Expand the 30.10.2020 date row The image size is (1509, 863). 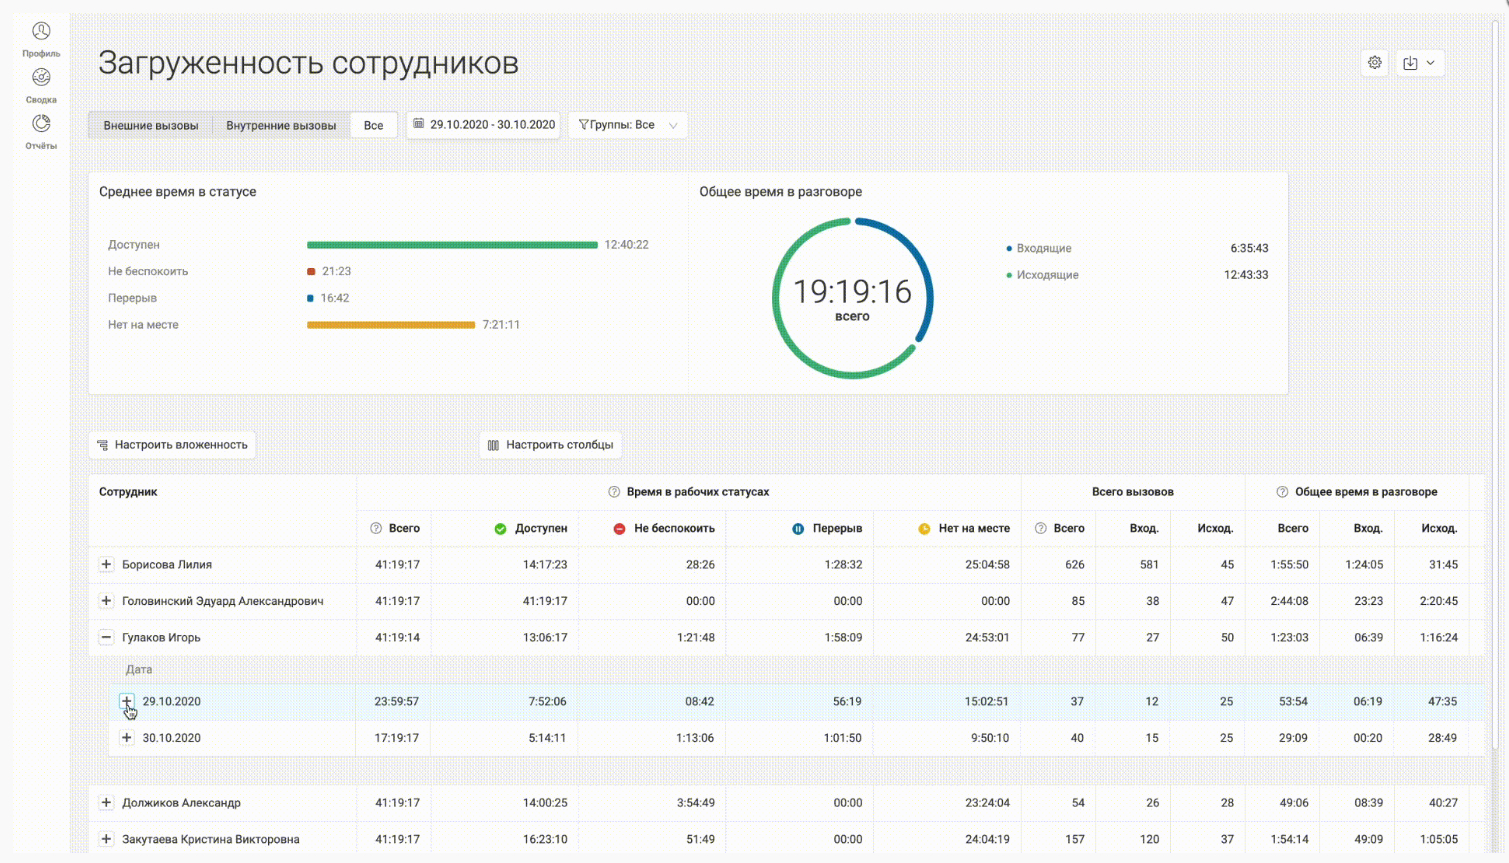(x=127, y=738)
